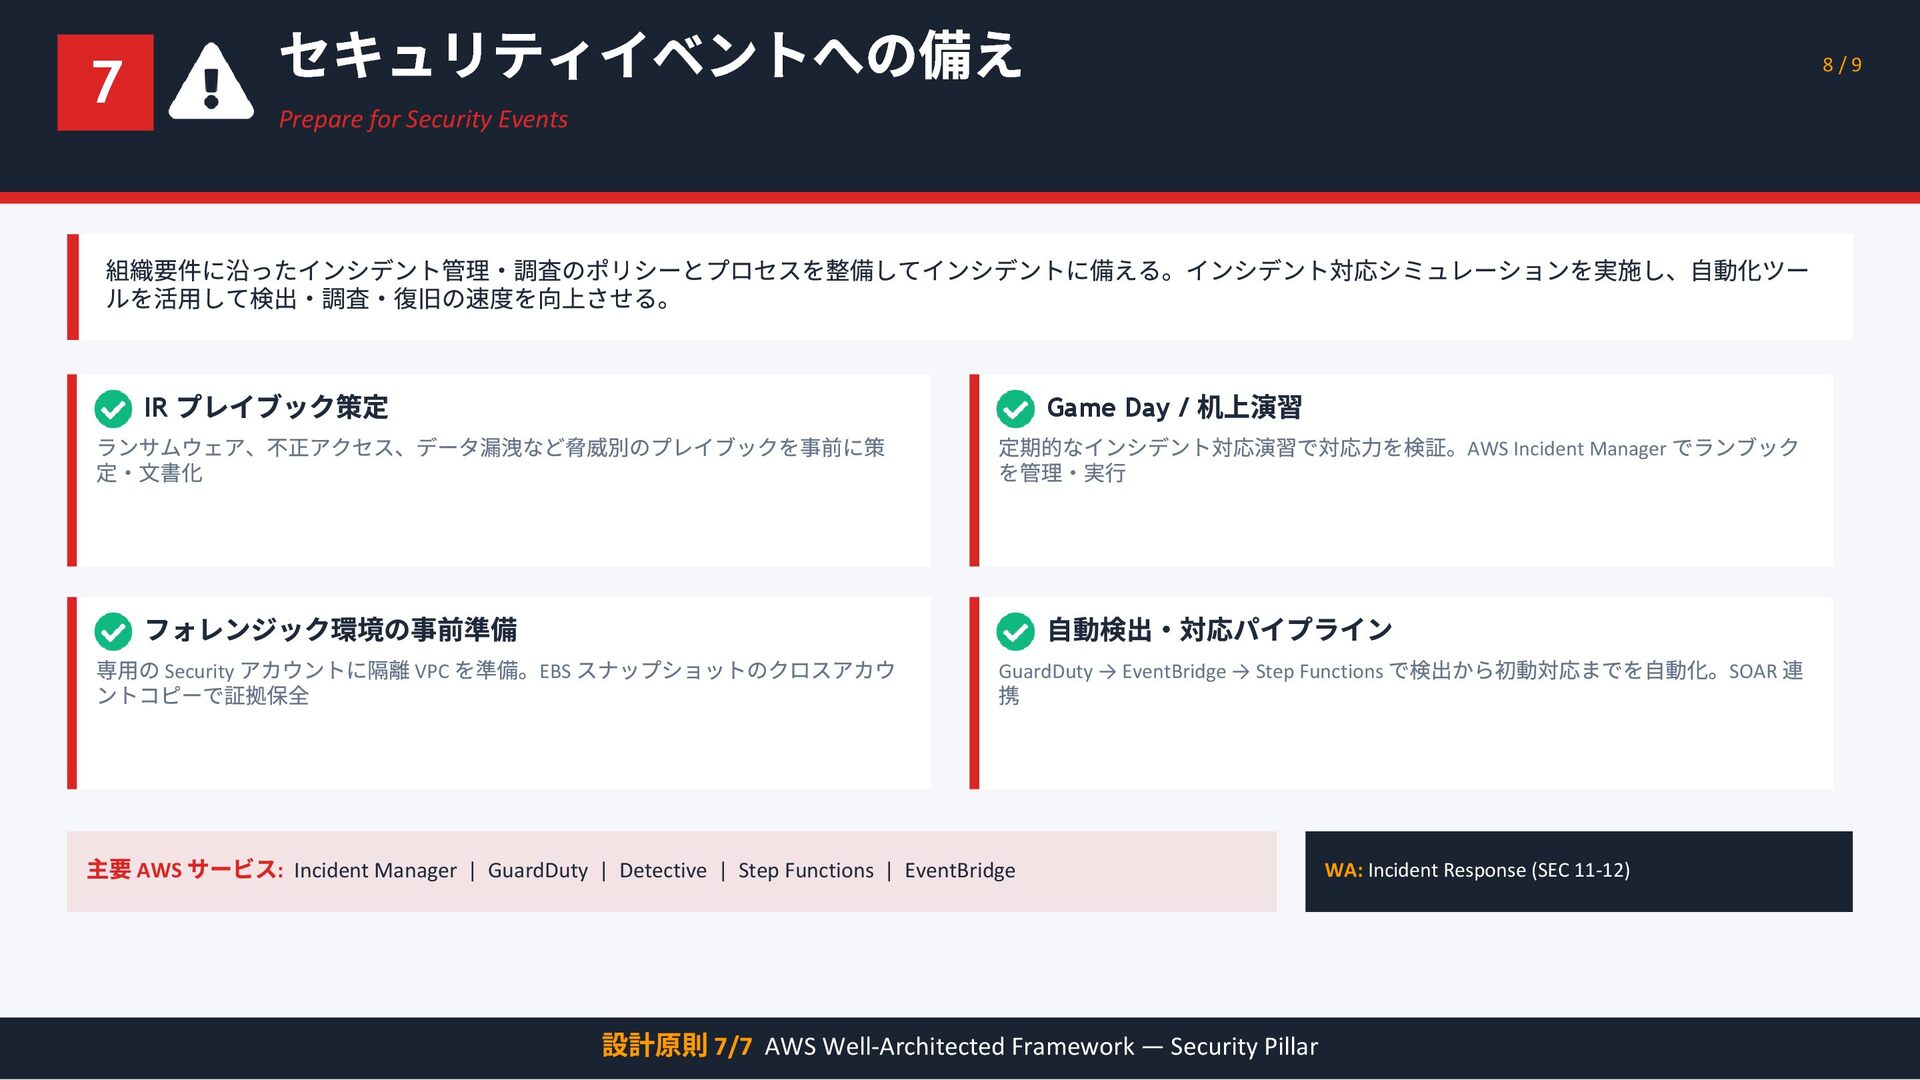This screenshot has height=1080, width=1920.
Task: Click the Game Day / 机上演習 heading
Action: click(x=1174, y=407)
